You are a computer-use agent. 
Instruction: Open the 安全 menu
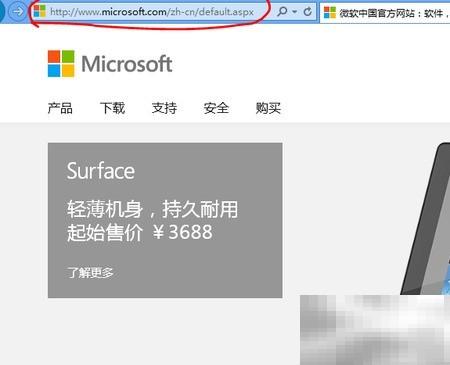click(216, 108)
